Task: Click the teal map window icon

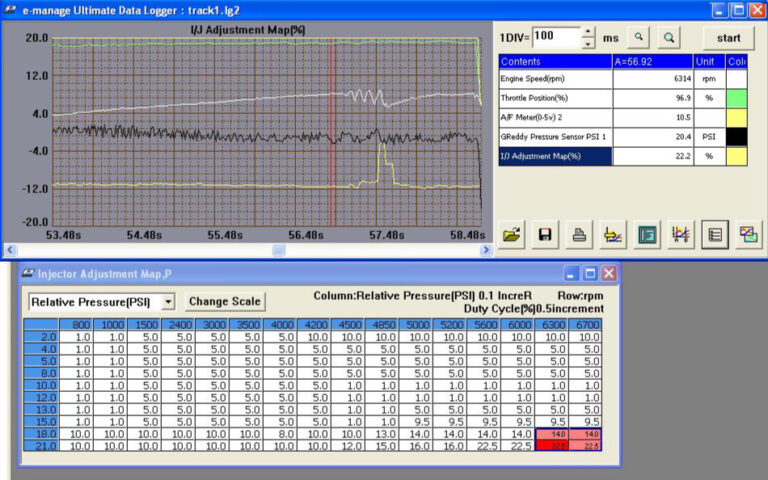Action: point(647,235)
